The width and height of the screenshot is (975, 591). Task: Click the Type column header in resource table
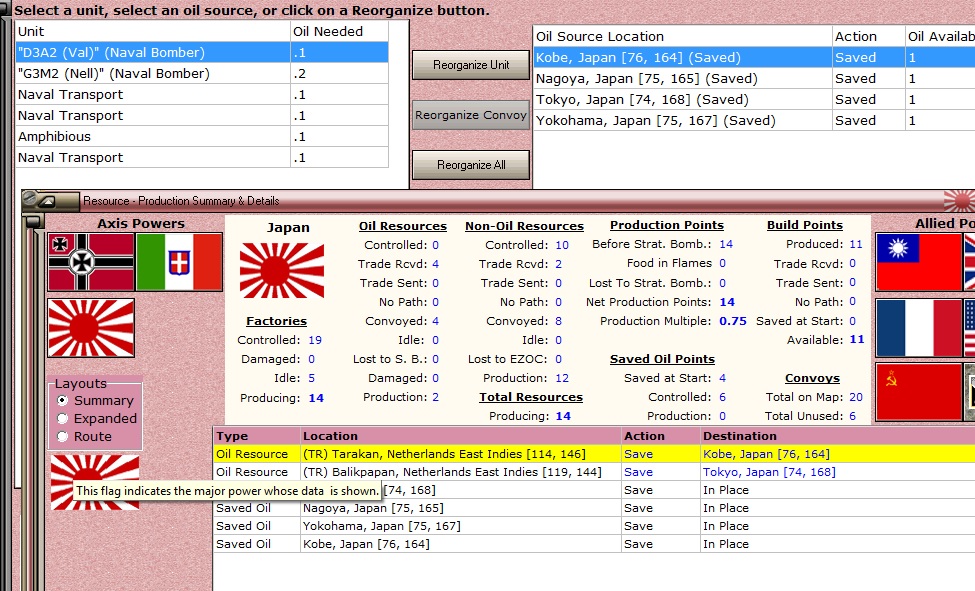tap(256, 436)
